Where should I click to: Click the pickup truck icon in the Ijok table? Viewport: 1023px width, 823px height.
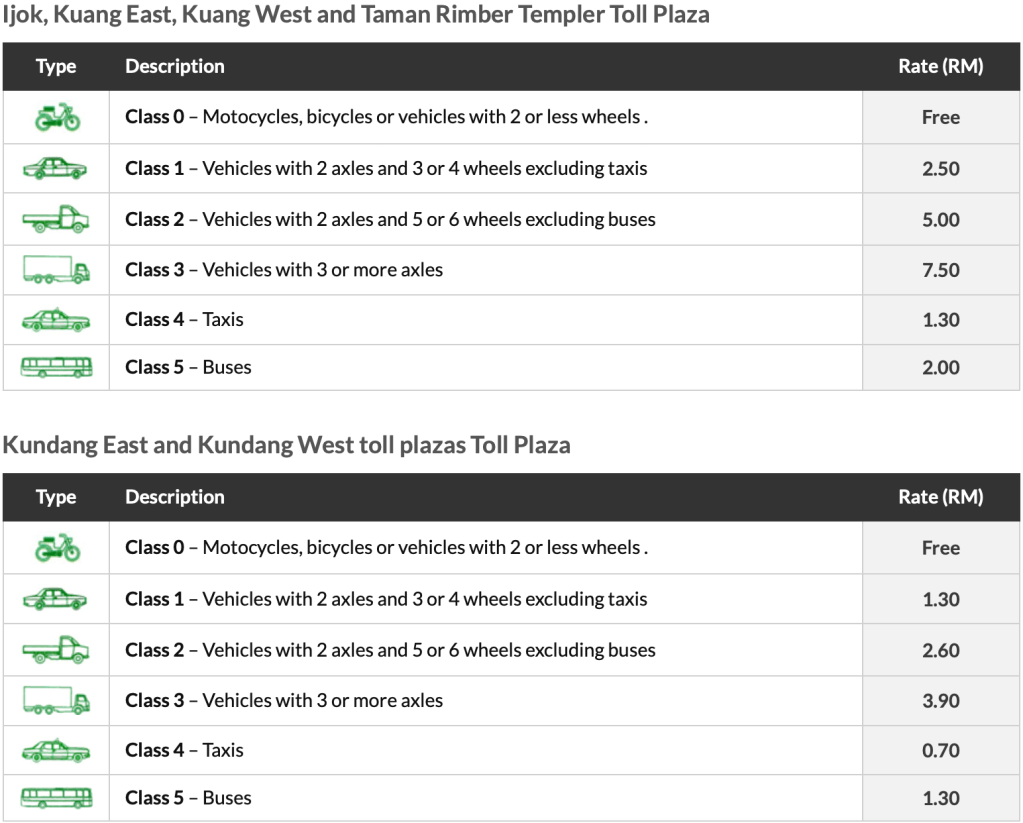pyautogui.click(x=56, y=219)
